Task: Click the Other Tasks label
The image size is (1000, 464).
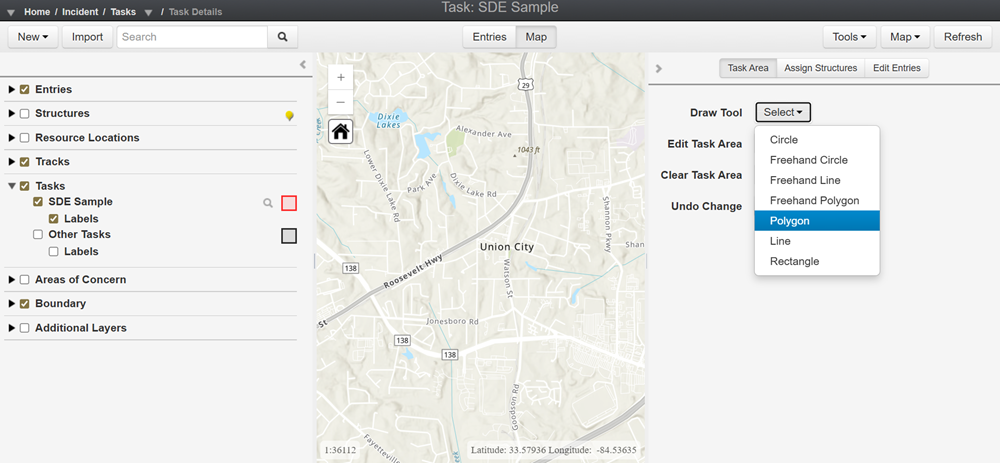Action: click(x=80, y=235)
